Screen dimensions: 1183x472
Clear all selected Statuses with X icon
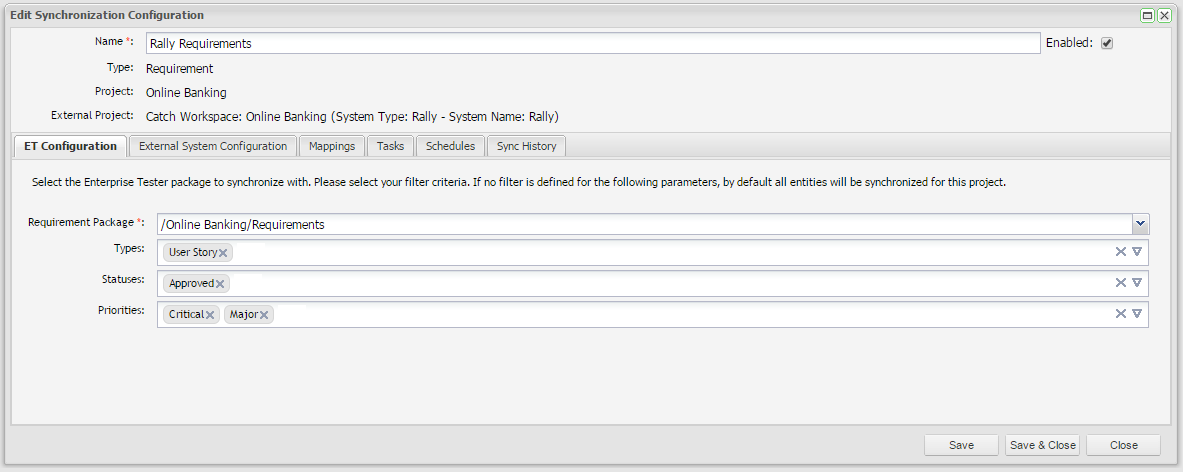[1121, 283]
